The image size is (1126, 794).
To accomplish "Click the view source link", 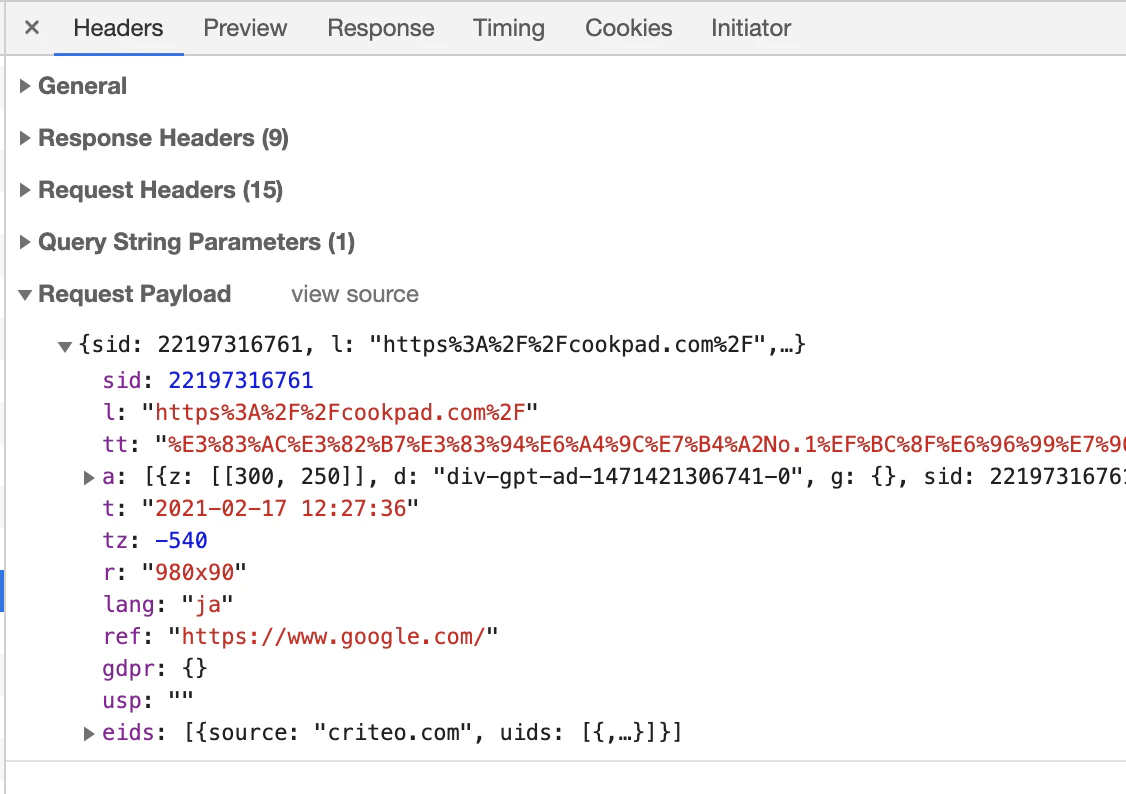I will click(x=355, y=294).
